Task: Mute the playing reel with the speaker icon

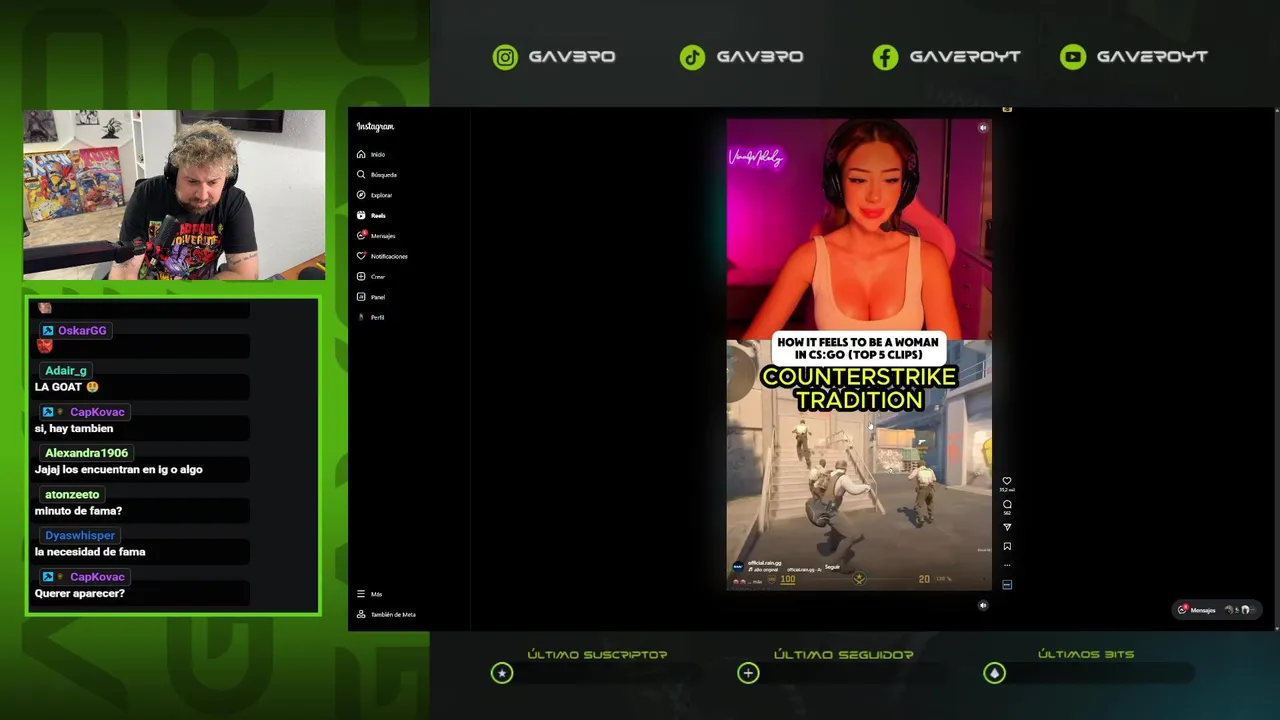Action: 982,127
